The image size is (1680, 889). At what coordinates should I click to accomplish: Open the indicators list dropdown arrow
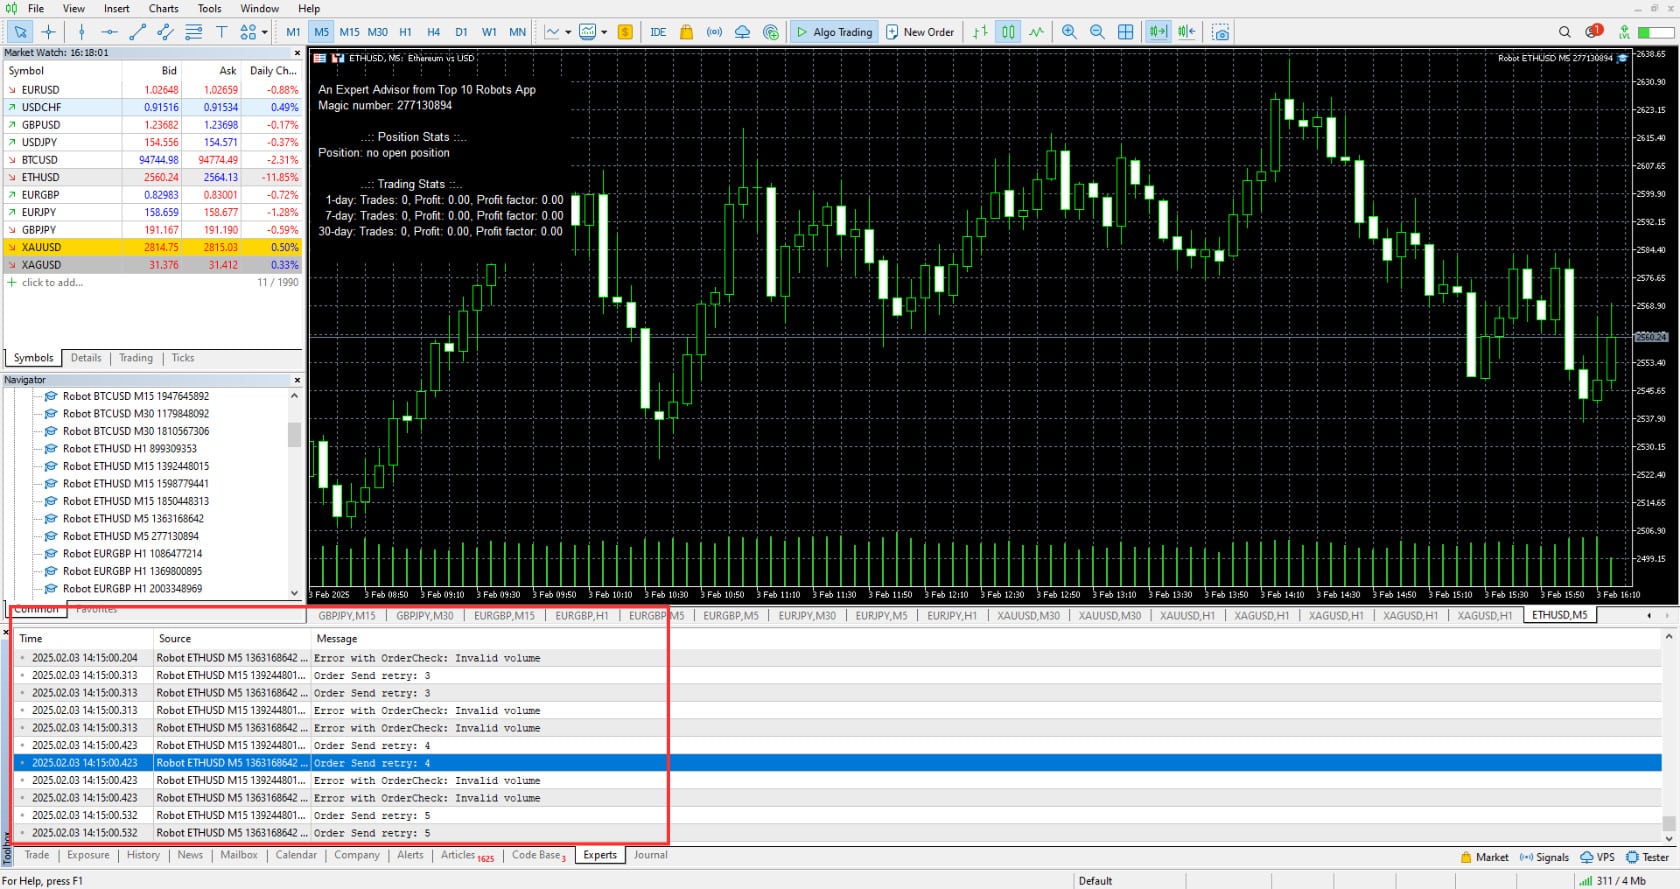pyautogui.click(x=568, y=32)
